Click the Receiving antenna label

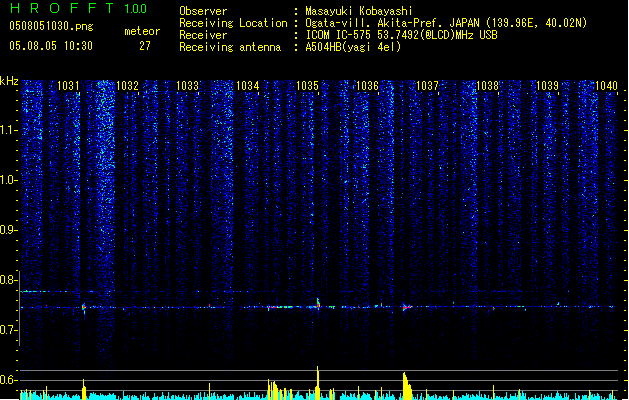(230, 47)
